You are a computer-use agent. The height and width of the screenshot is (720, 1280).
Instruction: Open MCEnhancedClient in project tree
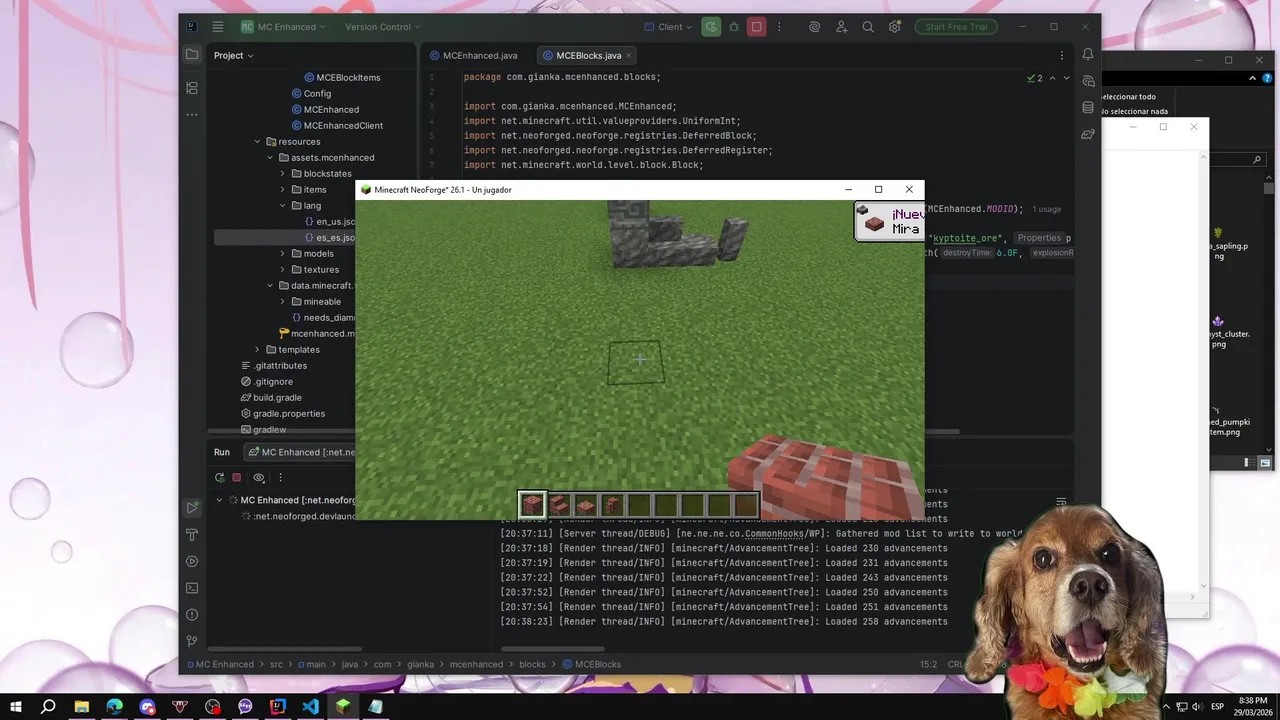(337, 126)
